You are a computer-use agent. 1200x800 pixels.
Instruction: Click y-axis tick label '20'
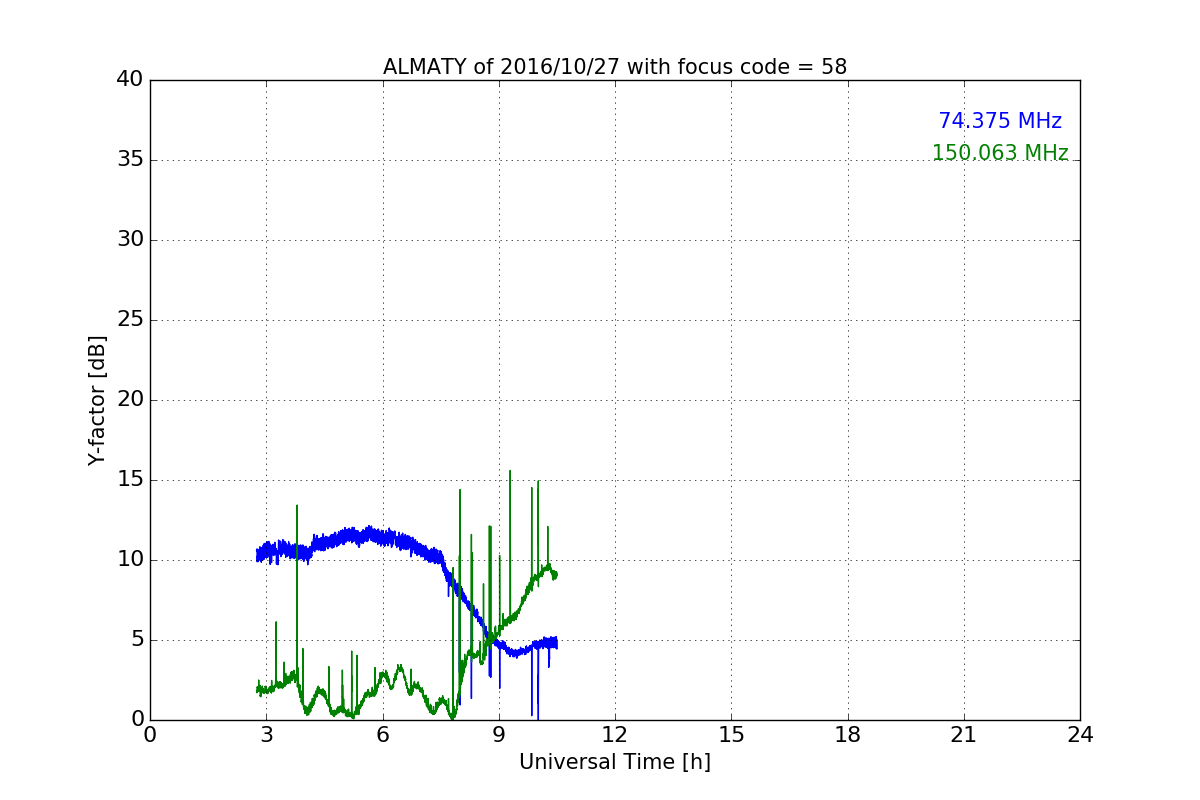coord(129,400)
